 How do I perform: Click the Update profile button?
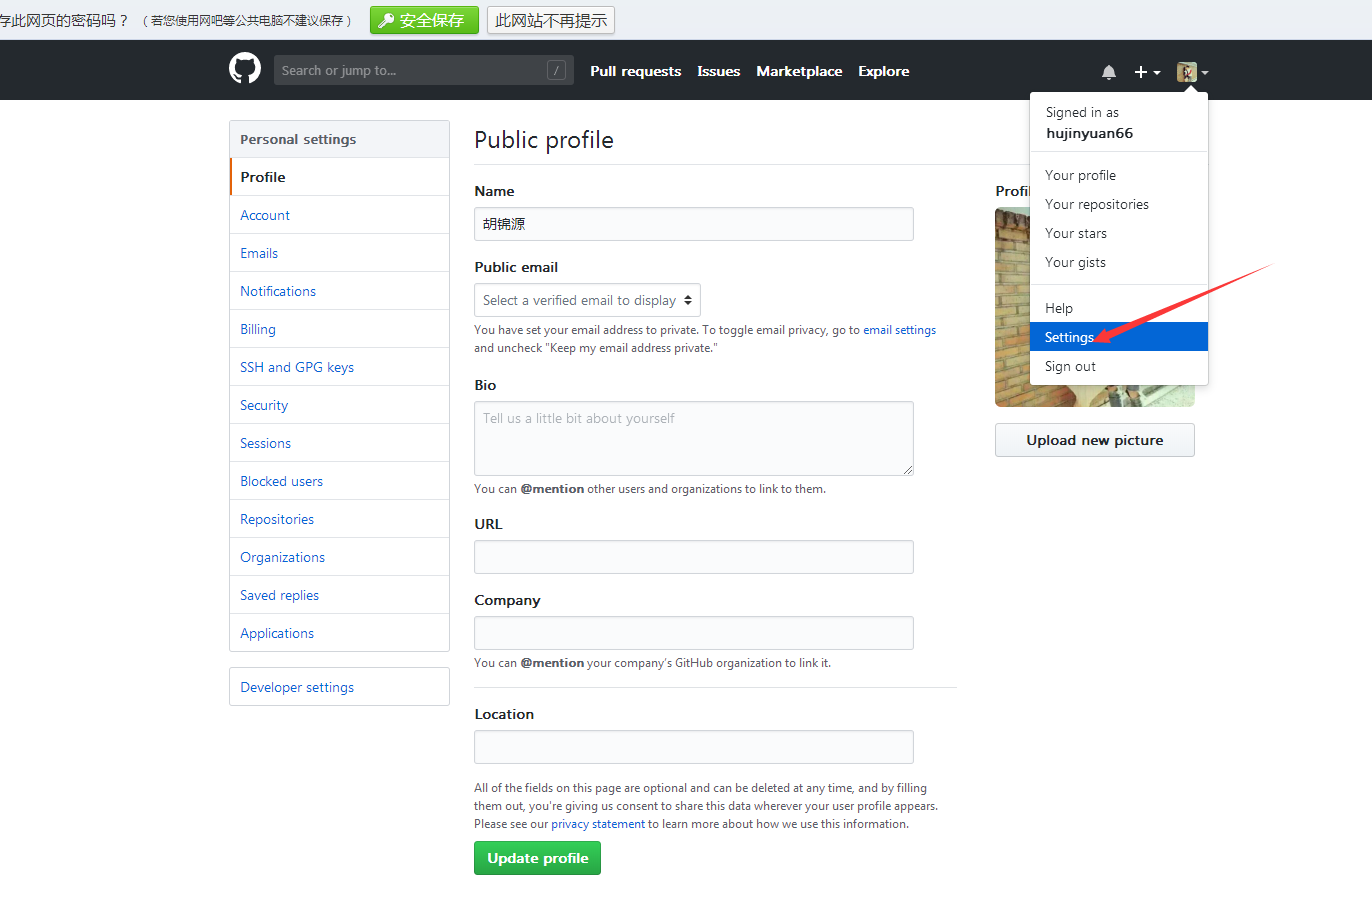point(537,858)
